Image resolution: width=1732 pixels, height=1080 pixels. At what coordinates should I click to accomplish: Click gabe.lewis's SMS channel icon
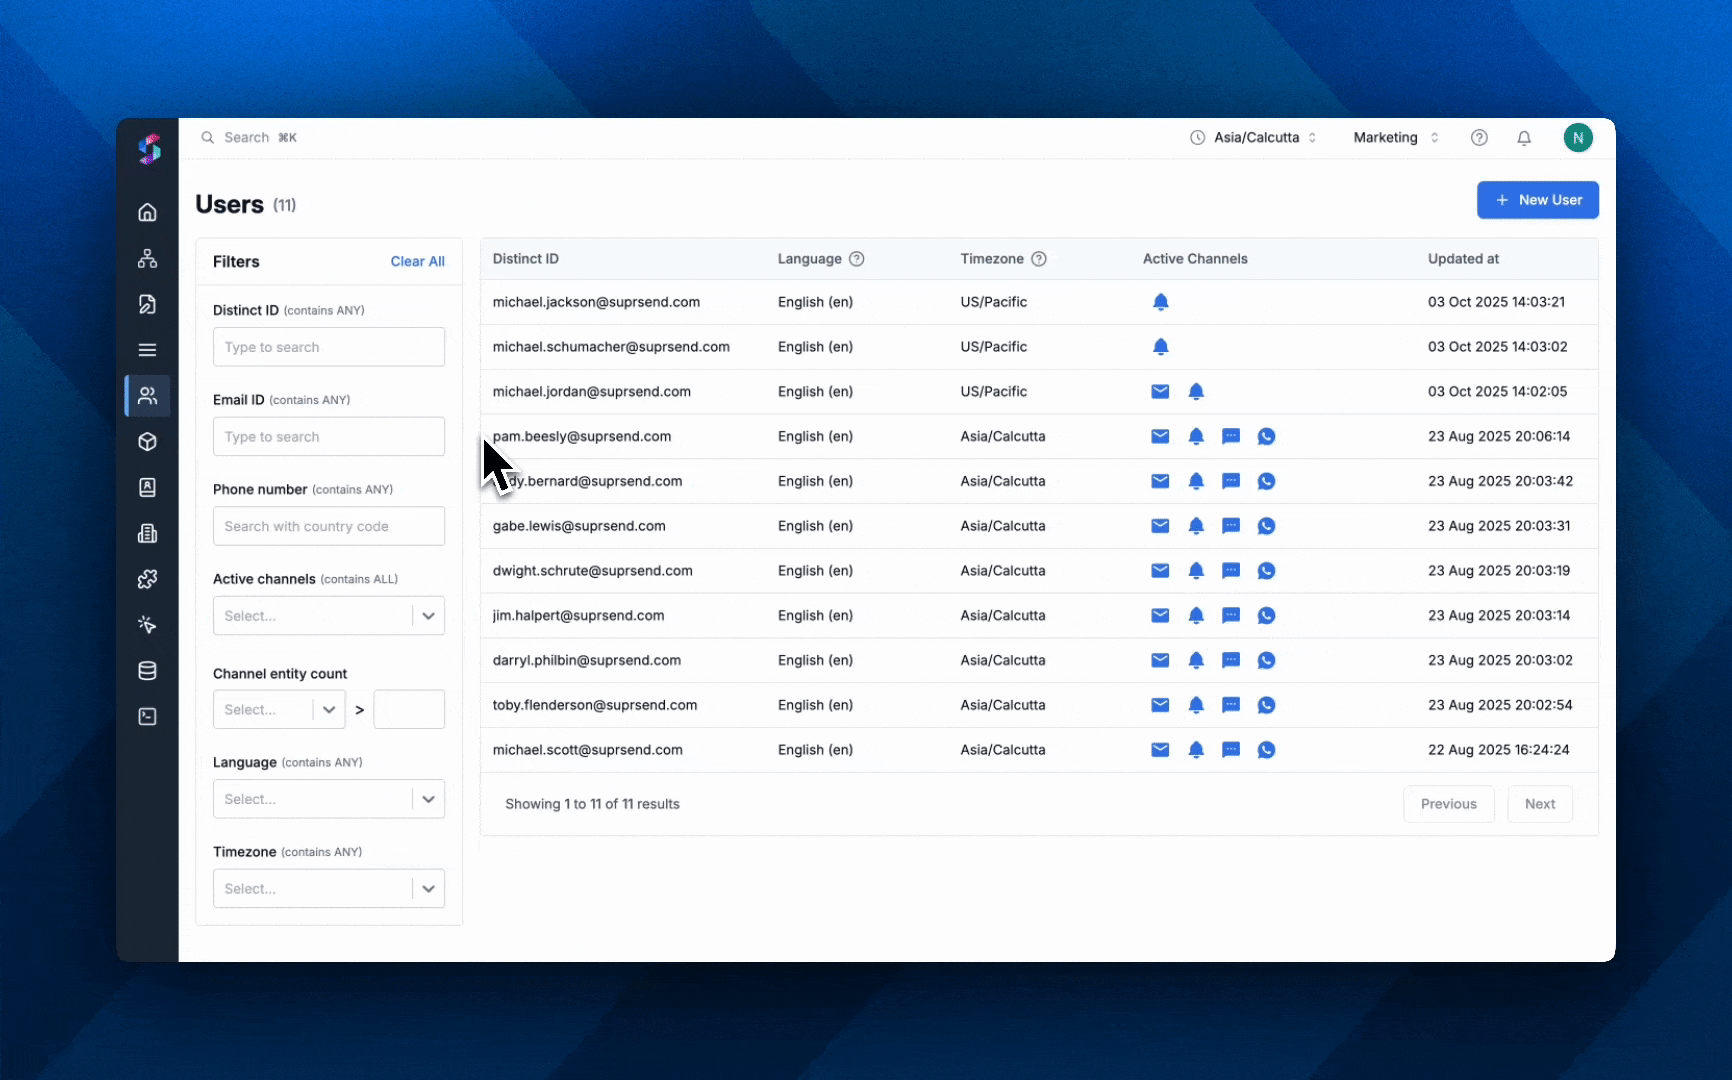click(x=1231, y=526)
